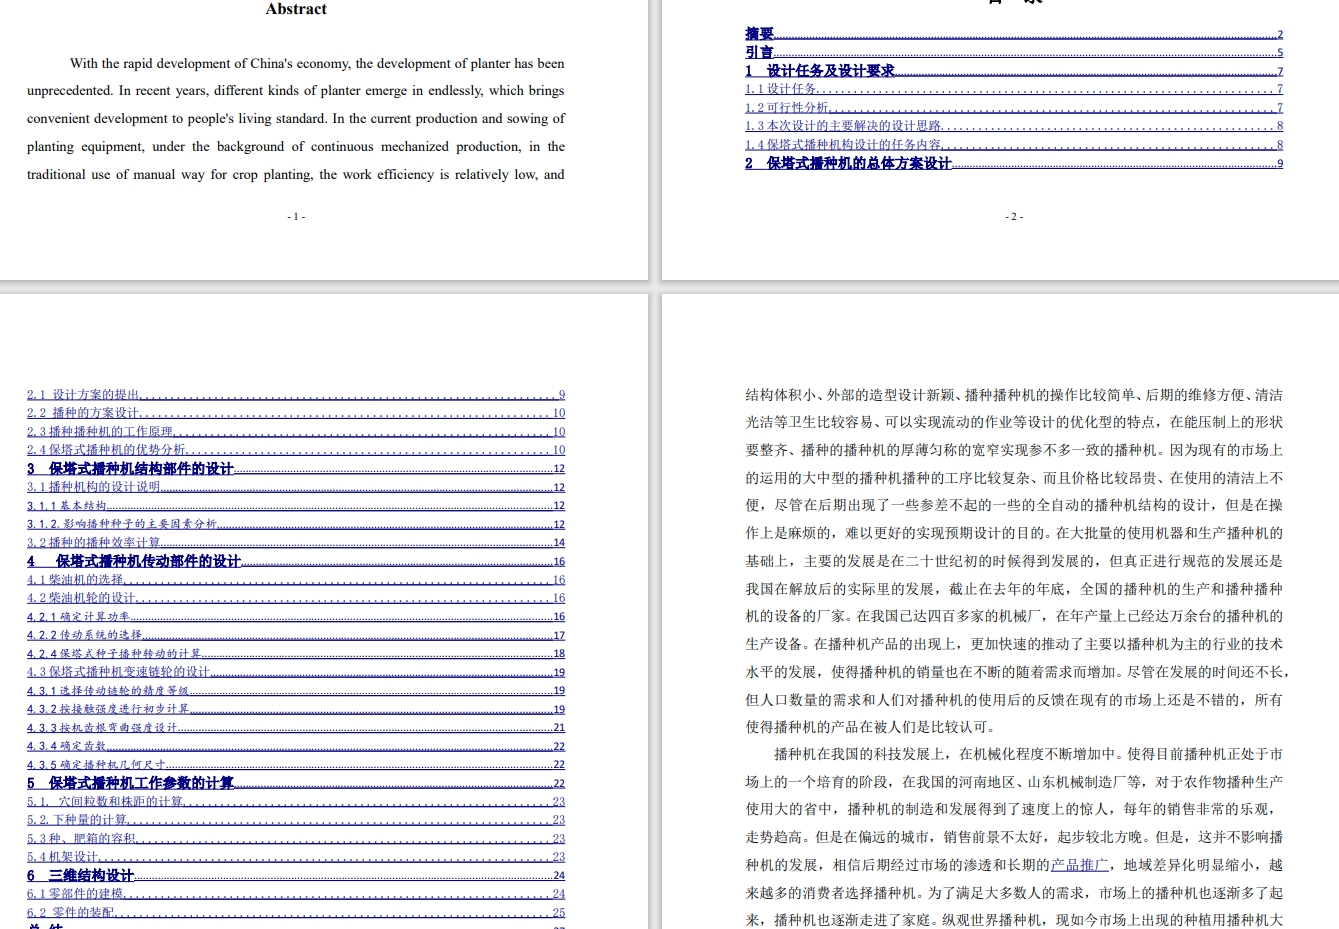This screenshot has width=1339, height=929.
Task: Go to chapter 1 设计任务及设计要求
Action: pos(1013,71)
